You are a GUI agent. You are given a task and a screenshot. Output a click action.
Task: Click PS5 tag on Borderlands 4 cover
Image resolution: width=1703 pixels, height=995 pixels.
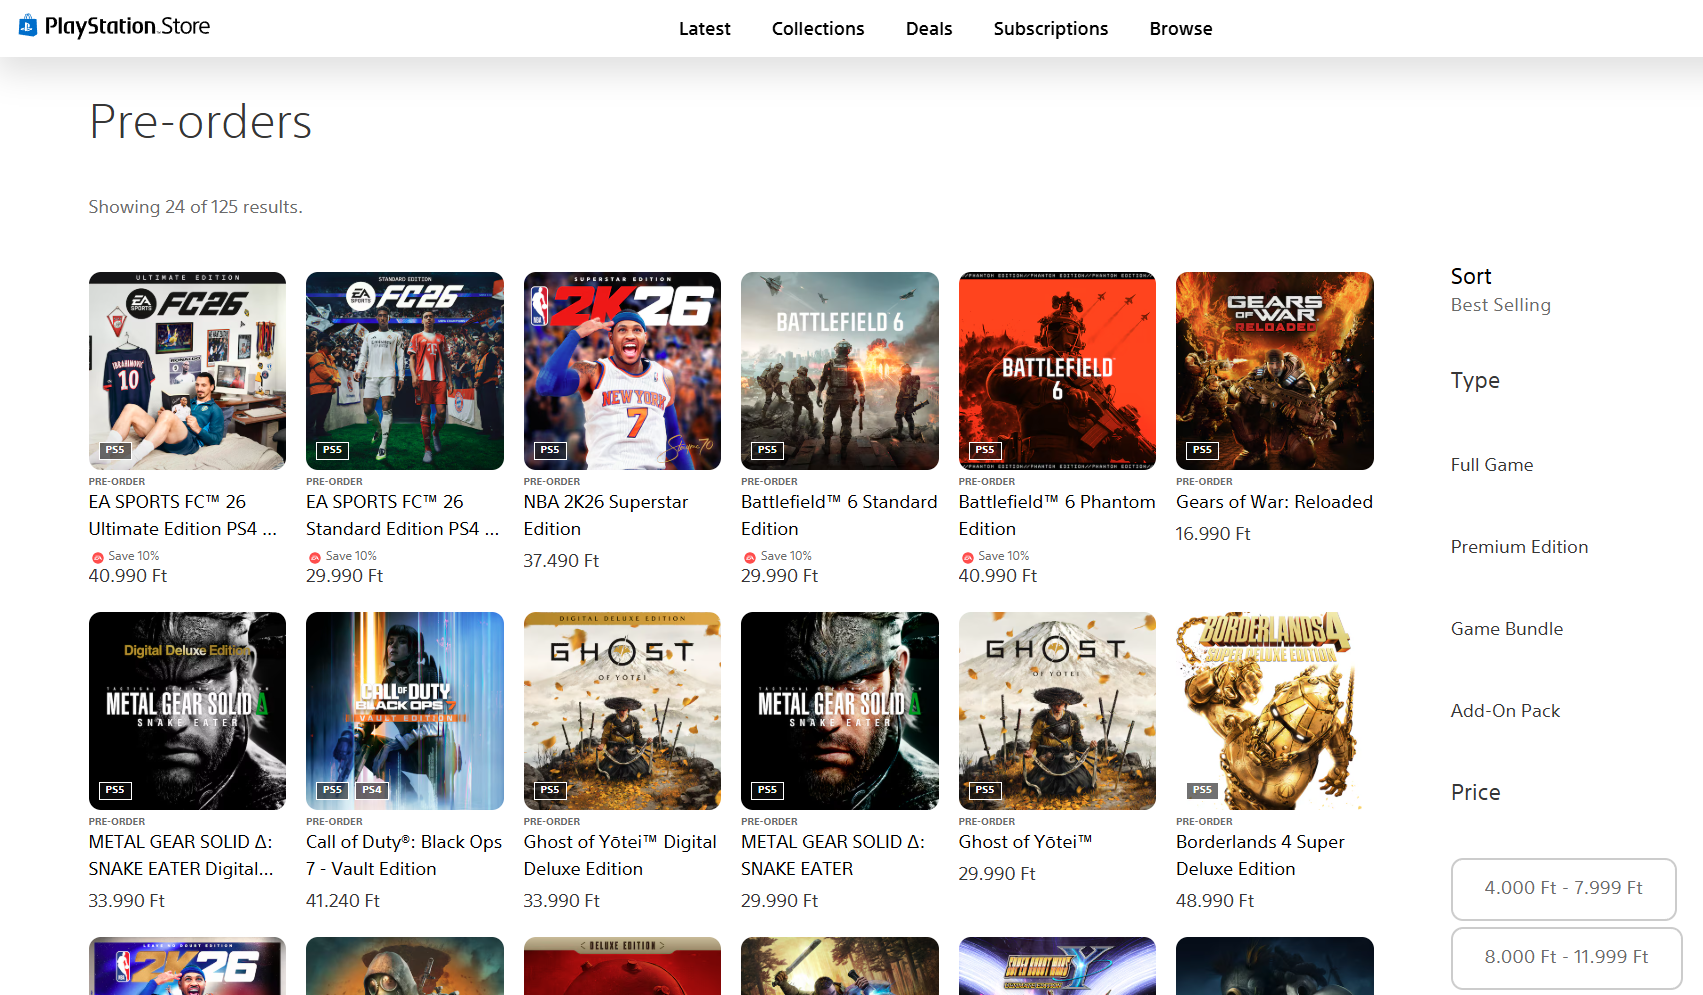click(x=1202, y=790)
